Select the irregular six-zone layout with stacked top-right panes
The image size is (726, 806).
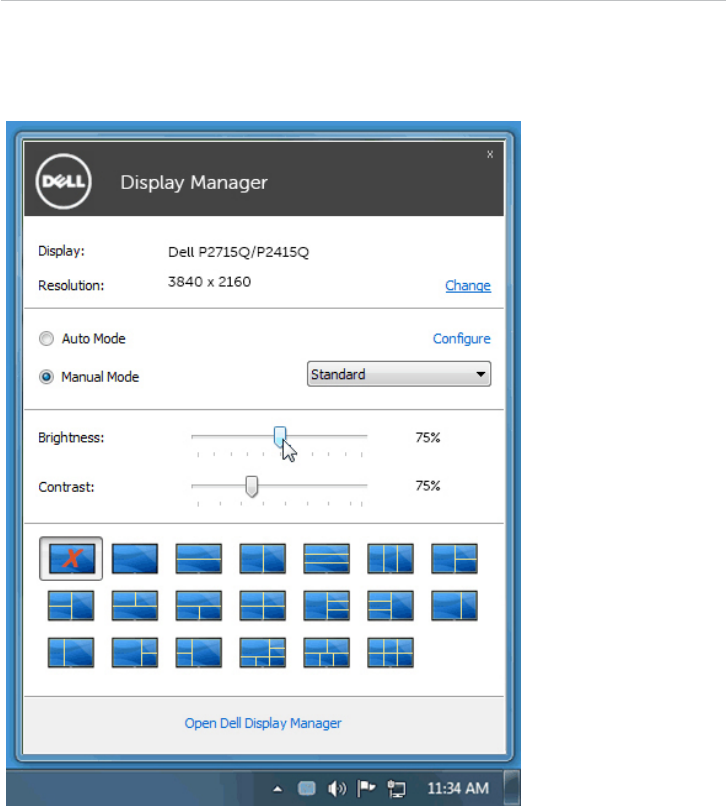click(x=262, y=653)
